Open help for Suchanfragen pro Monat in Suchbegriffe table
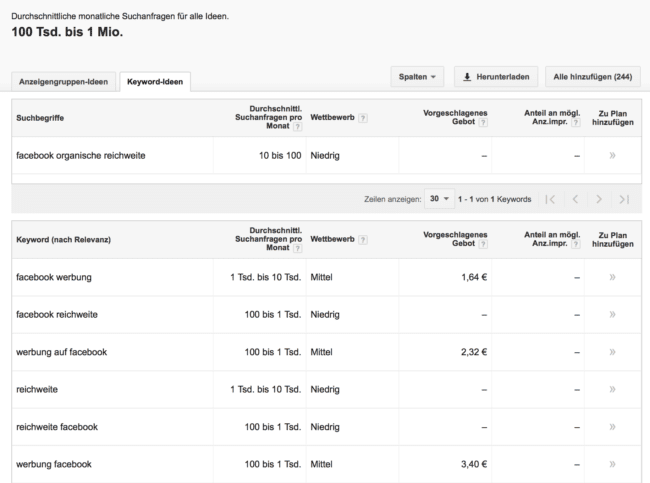 (x=297, y=126)
